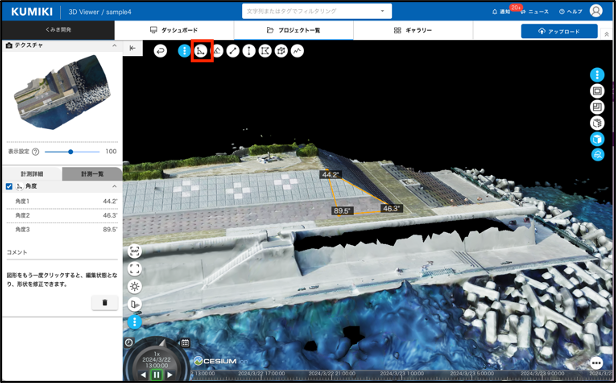Select the volume box measurement tool
Viewport: 616px width, 383px height.
(x=281, y=51)
